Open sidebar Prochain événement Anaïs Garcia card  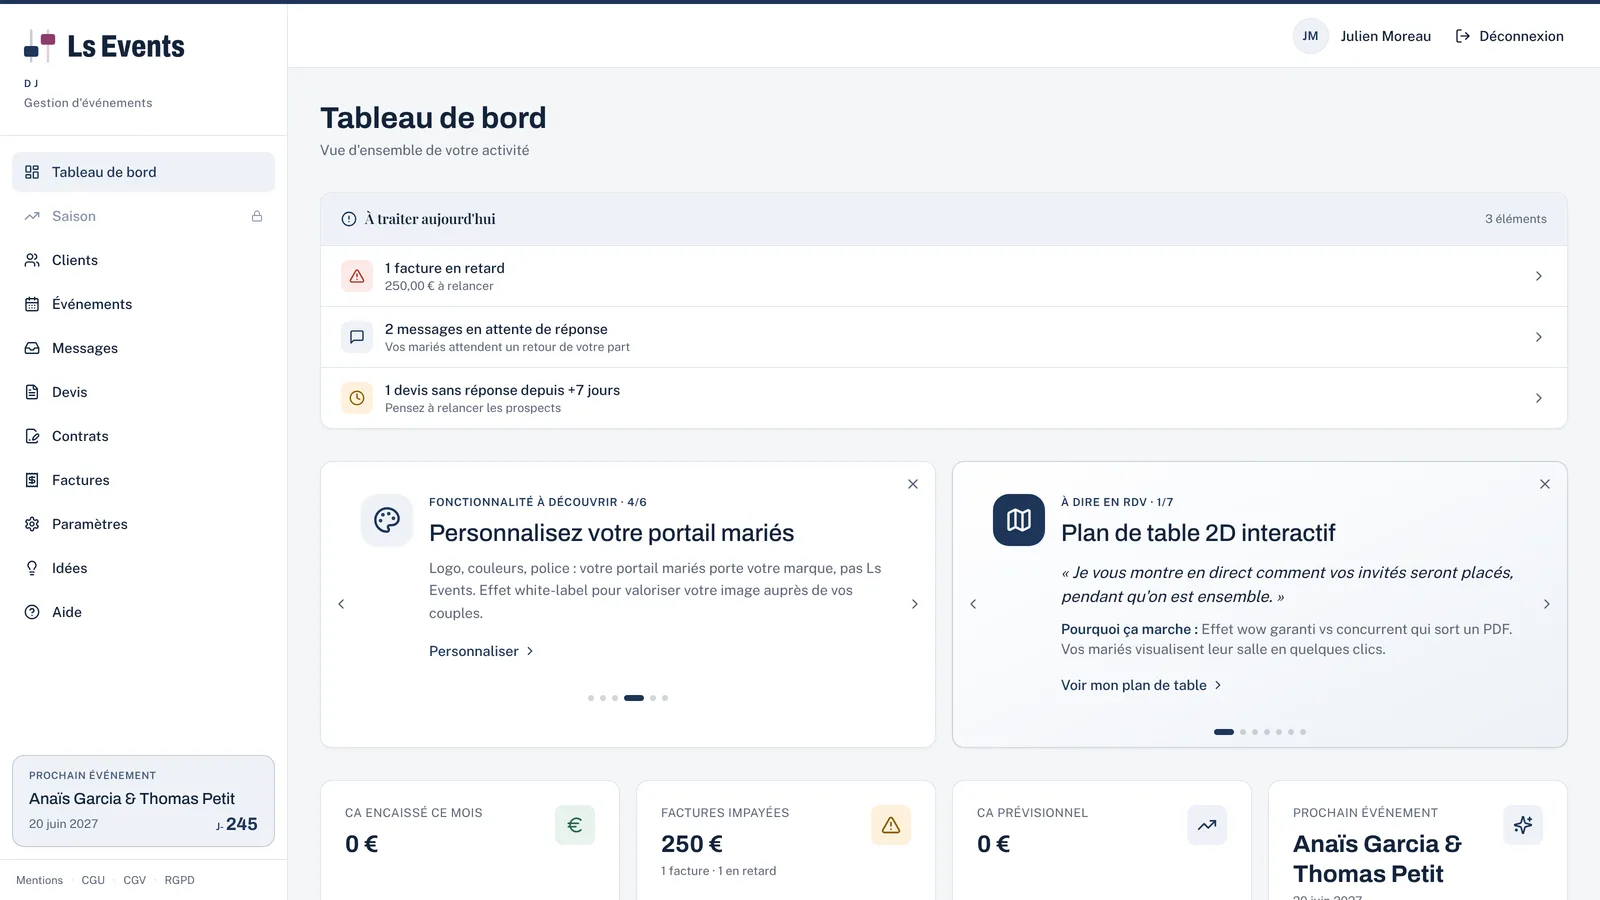(143, 801)
